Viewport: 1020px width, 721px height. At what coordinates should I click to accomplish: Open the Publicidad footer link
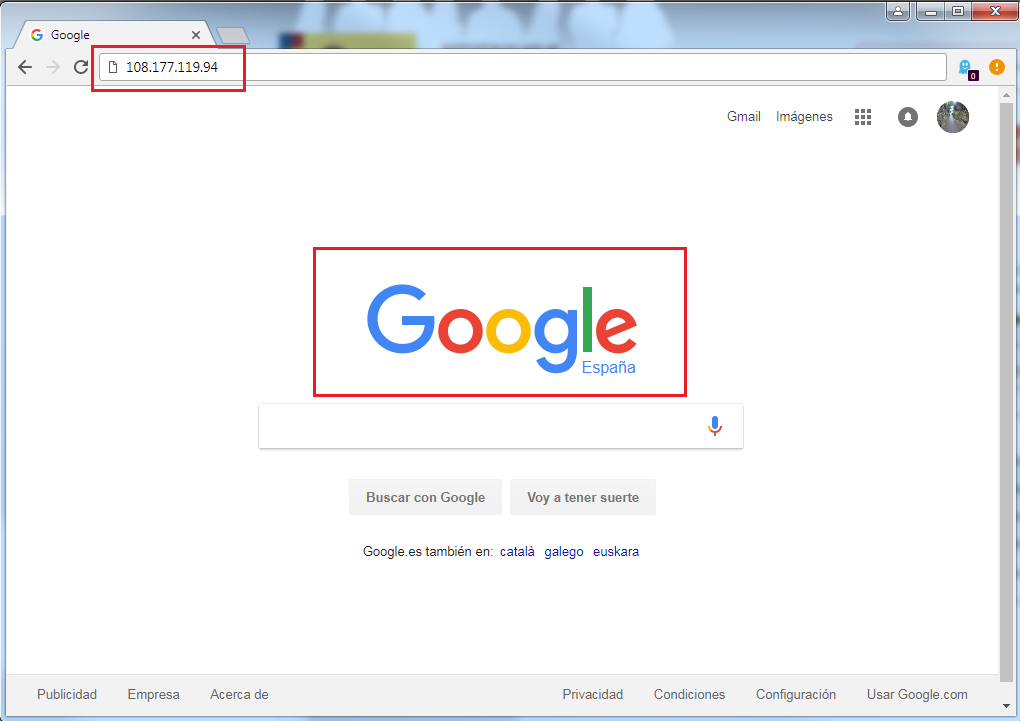tap(67, 694)
